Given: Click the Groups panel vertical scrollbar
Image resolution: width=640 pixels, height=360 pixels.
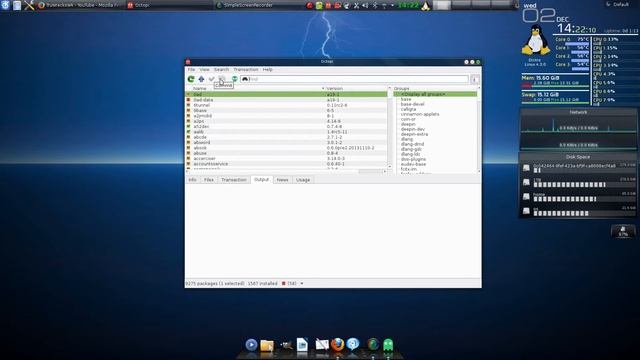Looking at the screenshot, I should [479, 131].
